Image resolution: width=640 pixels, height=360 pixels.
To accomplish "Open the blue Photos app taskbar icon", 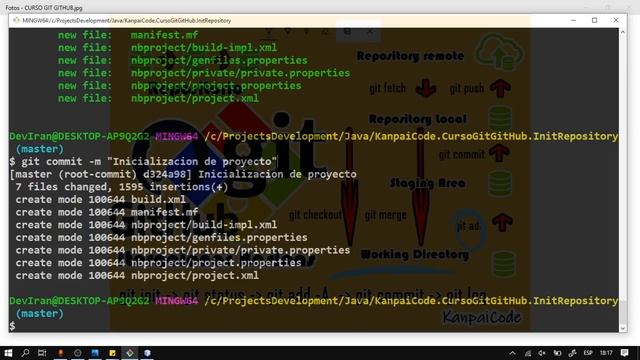I will pos(95,353).
